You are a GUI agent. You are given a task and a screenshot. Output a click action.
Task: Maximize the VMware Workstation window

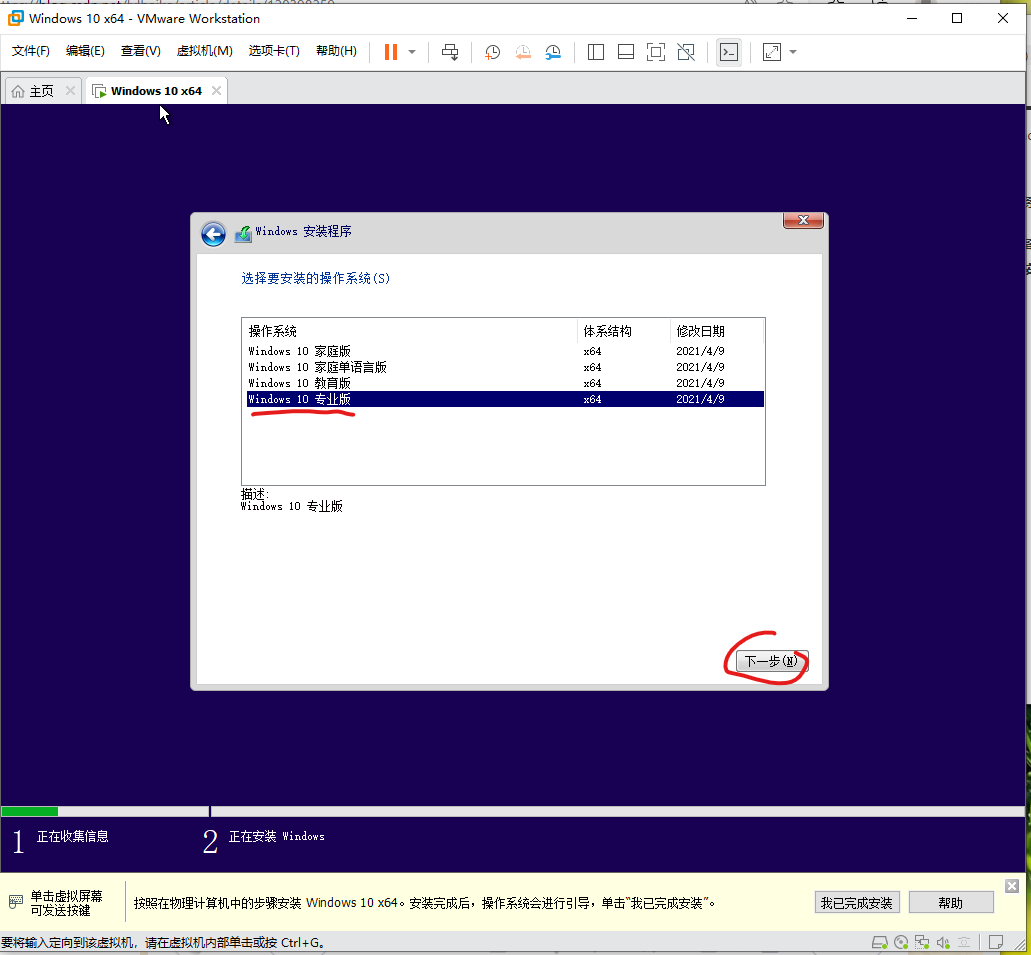click(x=957, y=18)
